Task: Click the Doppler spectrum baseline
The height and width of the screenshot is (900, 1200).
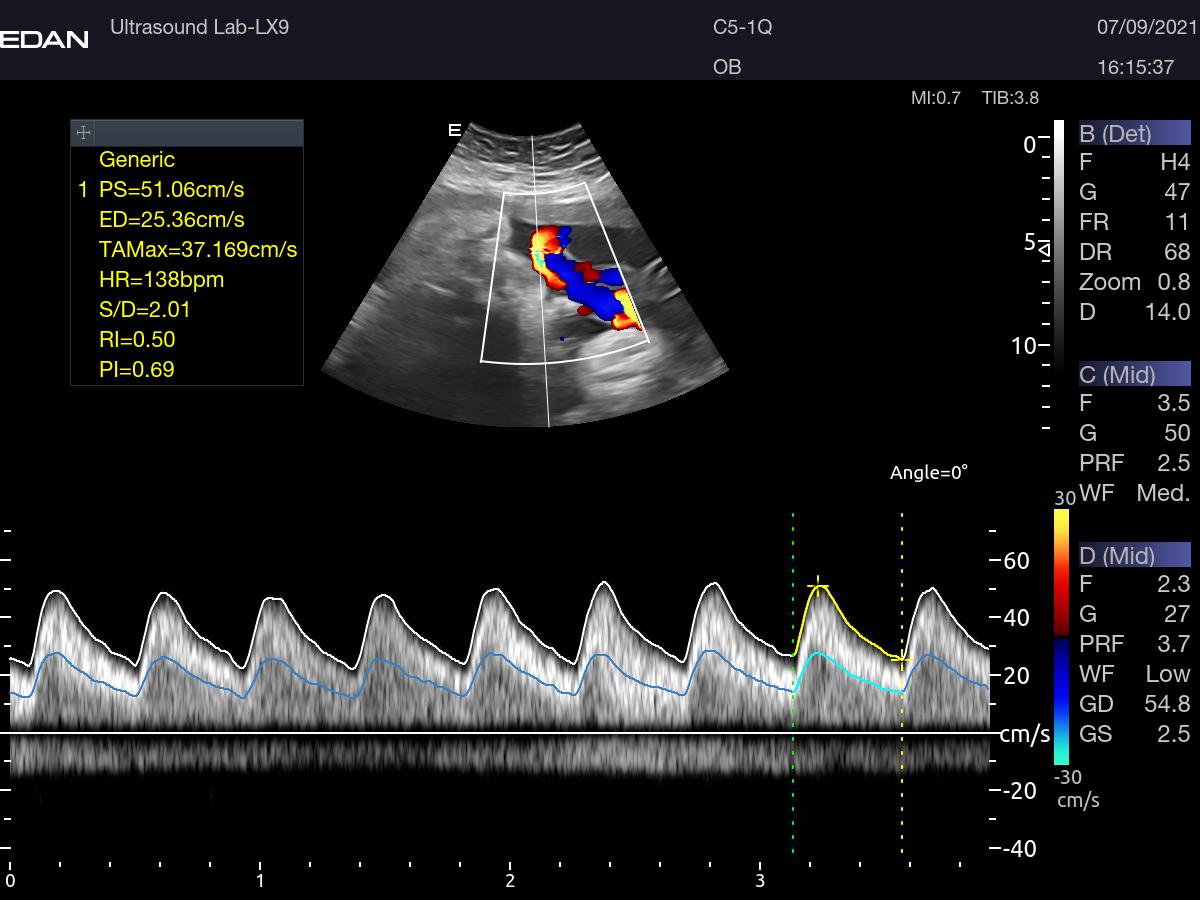Action: click(x=500, y=733)
